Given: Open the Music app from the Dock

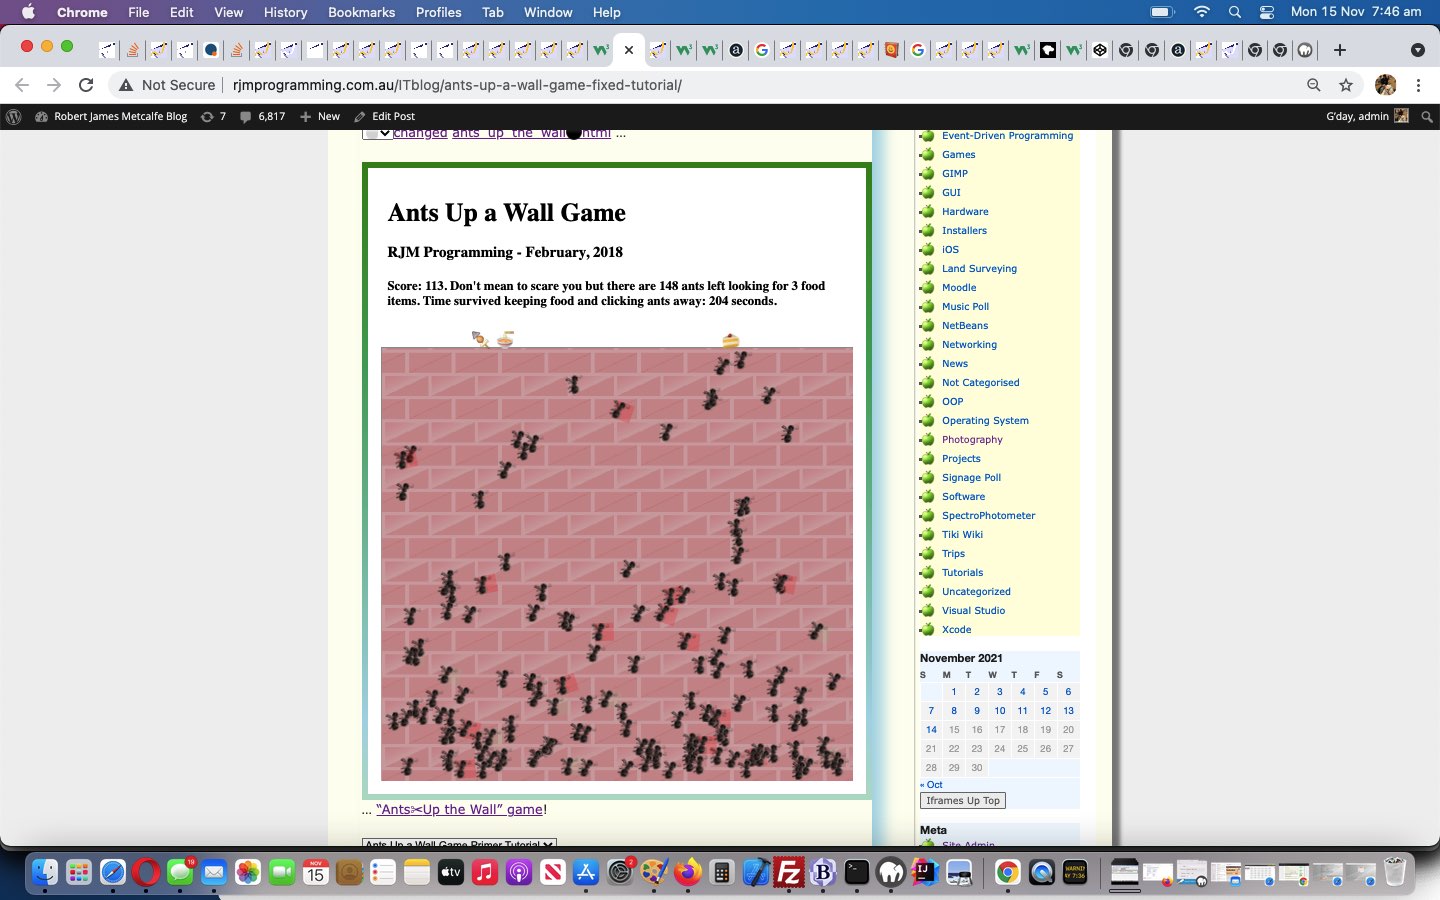Looking at the screenshot, I should pos(484,872).
